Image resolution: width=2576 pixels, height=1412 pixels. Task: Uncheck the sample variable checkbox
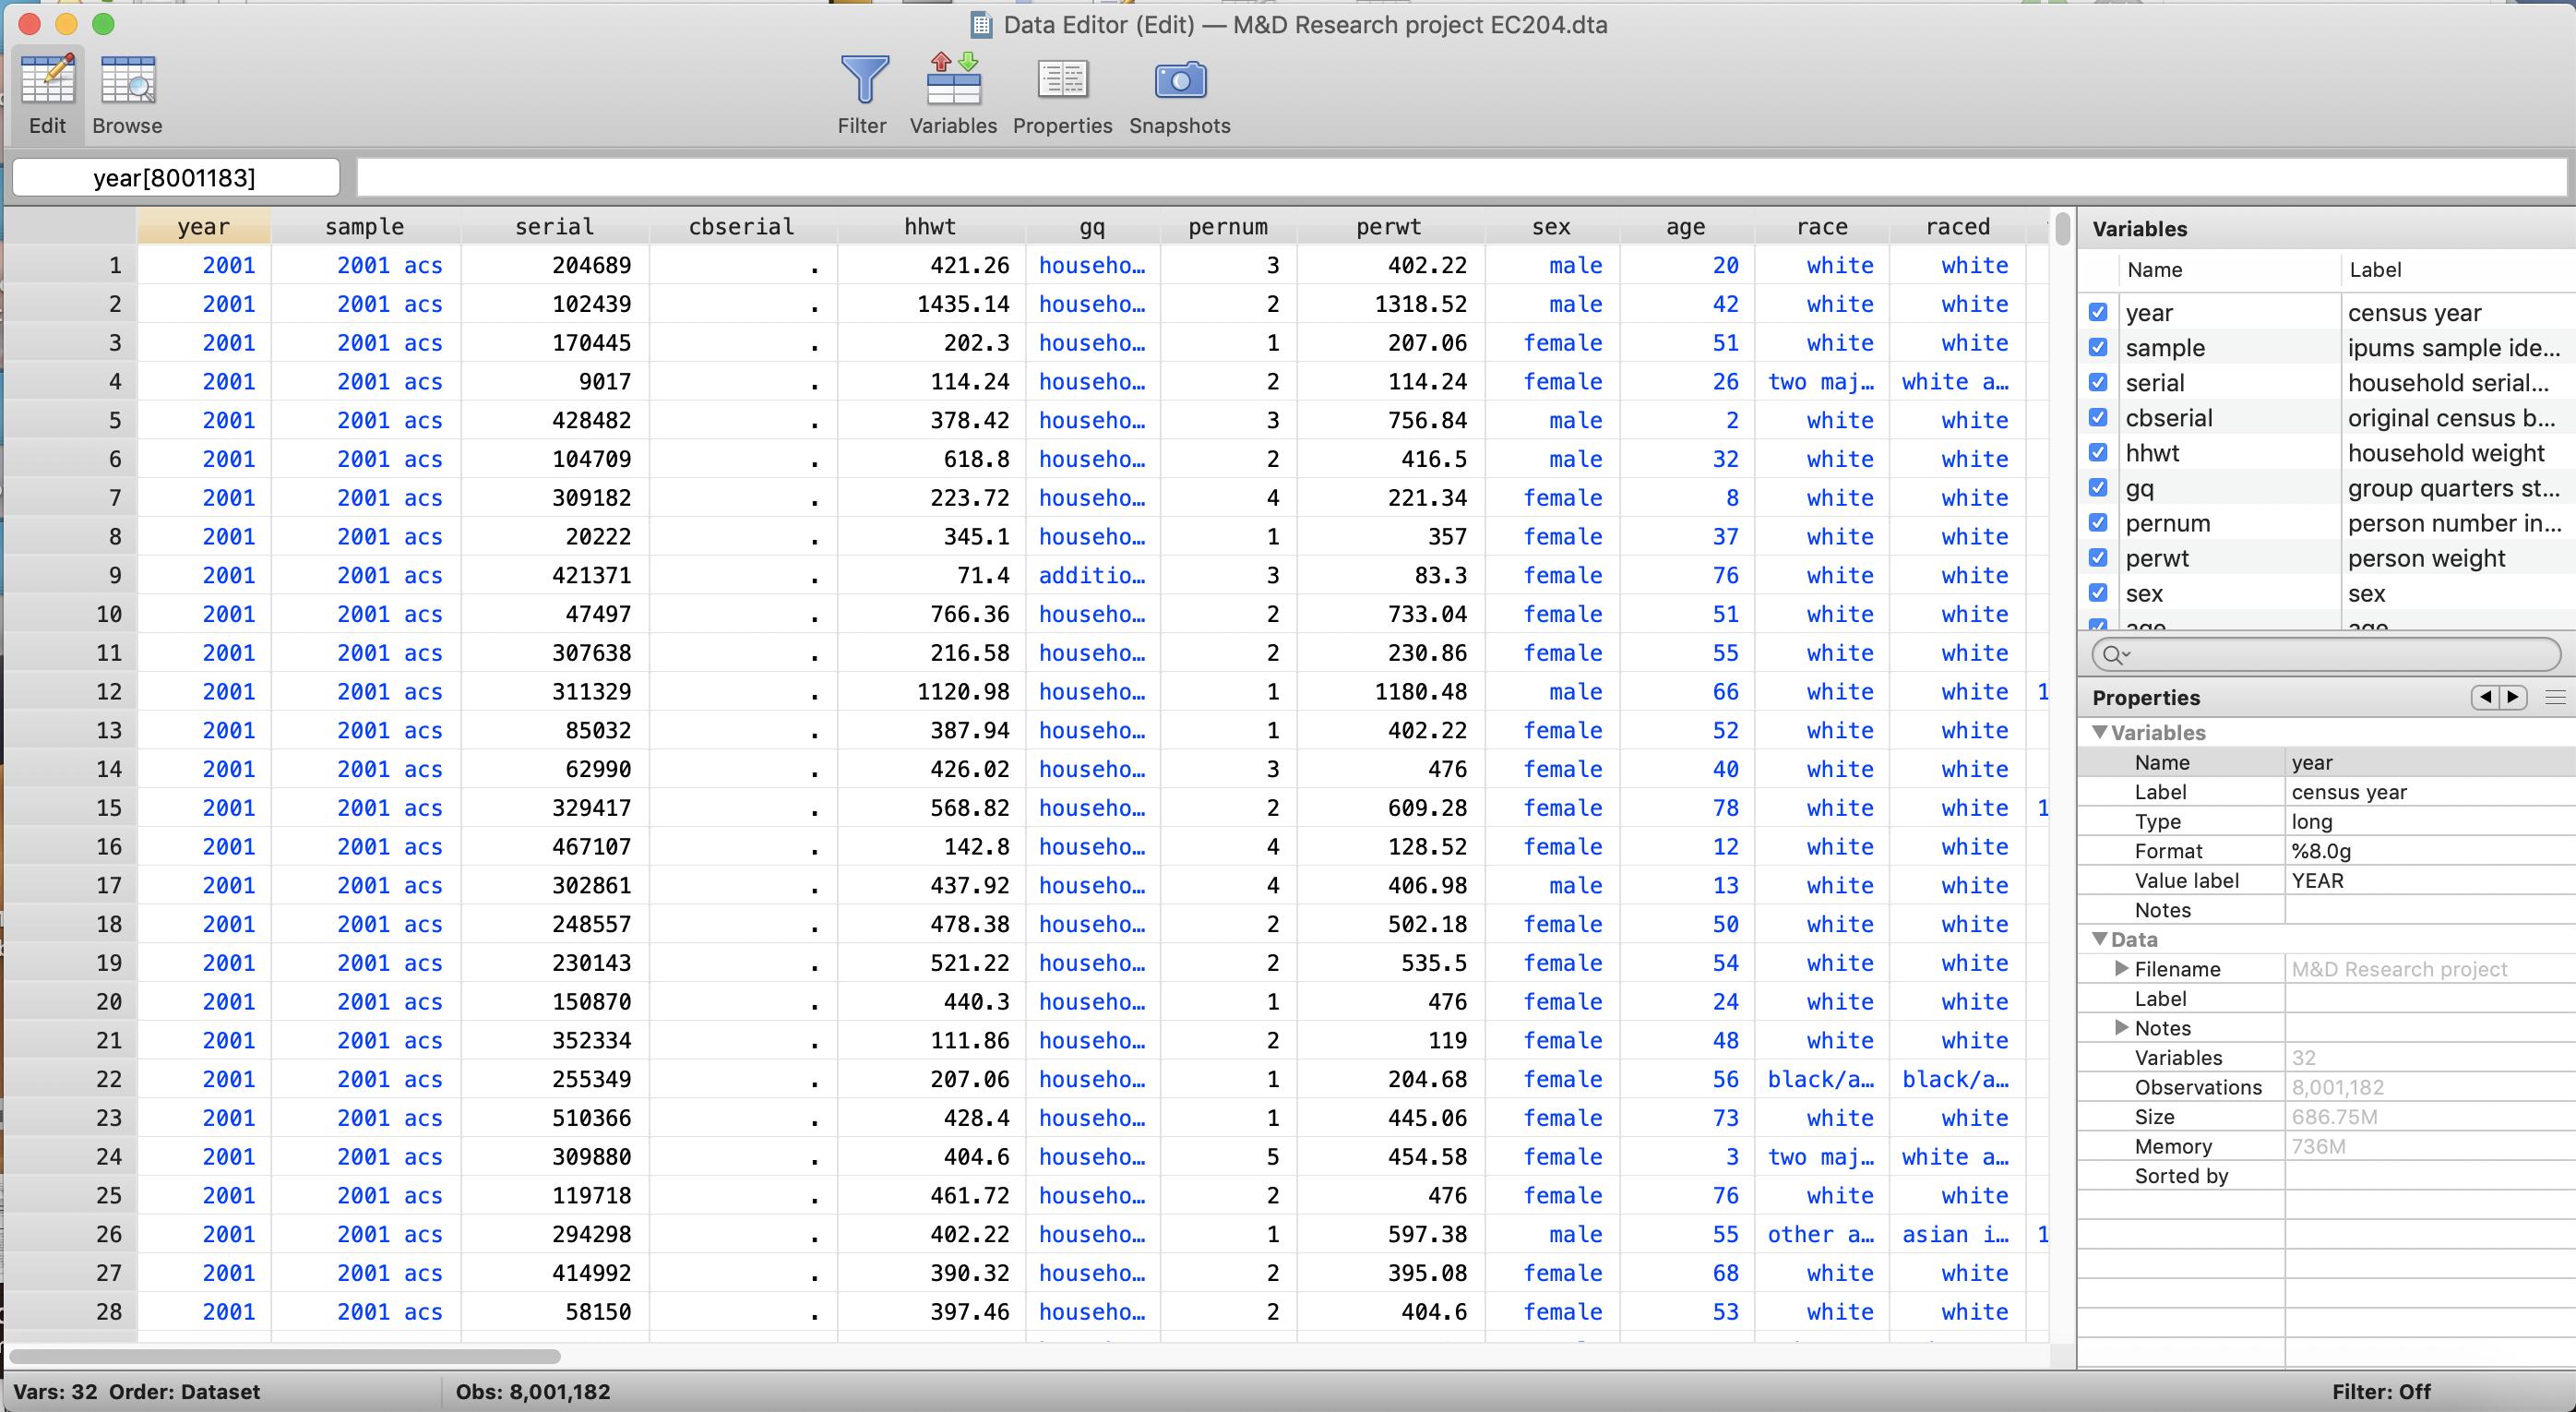click(2099, 347)
